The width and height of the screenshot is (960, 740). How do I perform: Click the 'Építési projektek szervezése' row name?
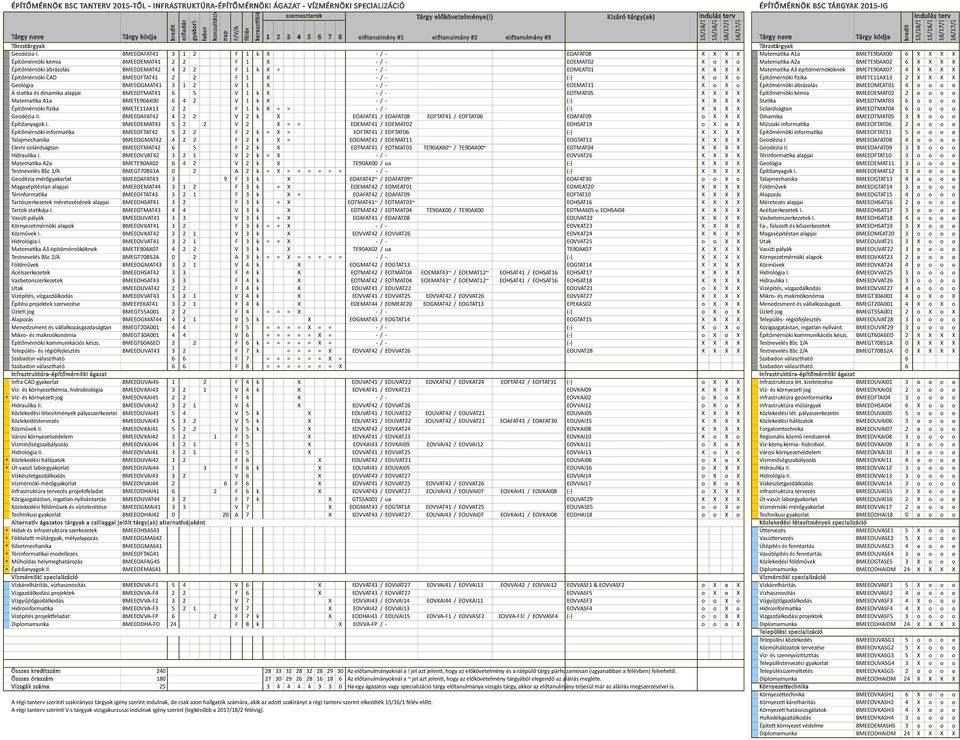[45, 304]
